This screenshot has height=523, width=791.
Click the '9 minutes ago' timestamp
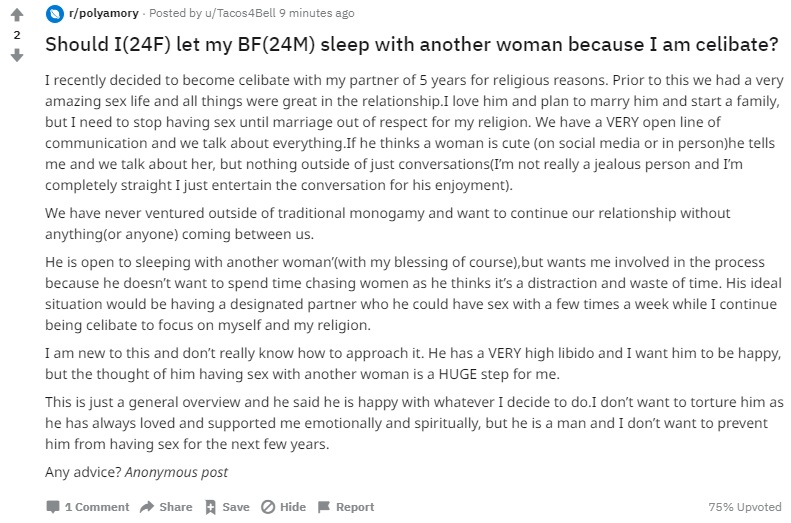pyautogui.click(x=317, y=13)
